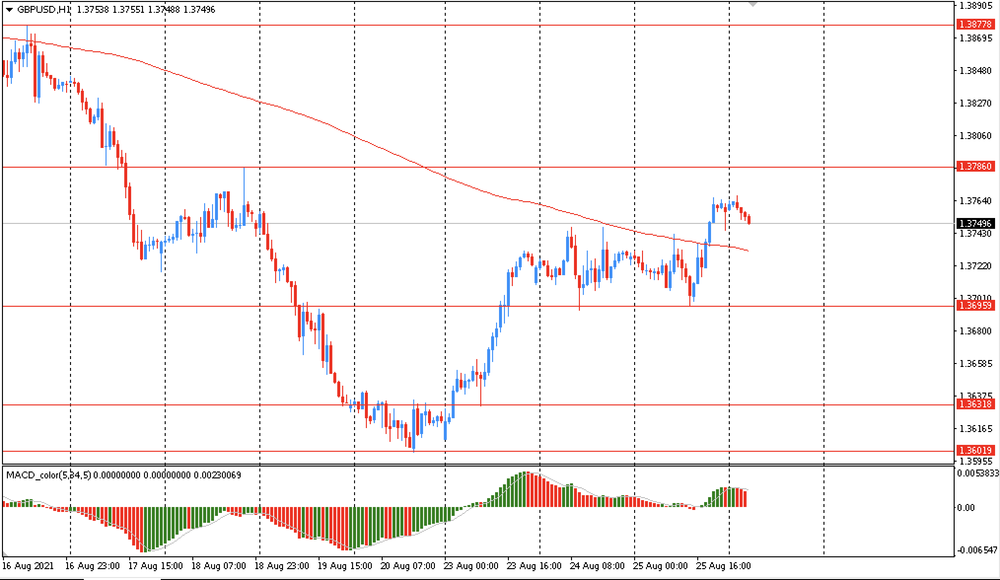Image resolution: width=1000 pixels, height=580 pixels.
Task: Click the 1.38480 price scale value
Action: coord(976,71)
